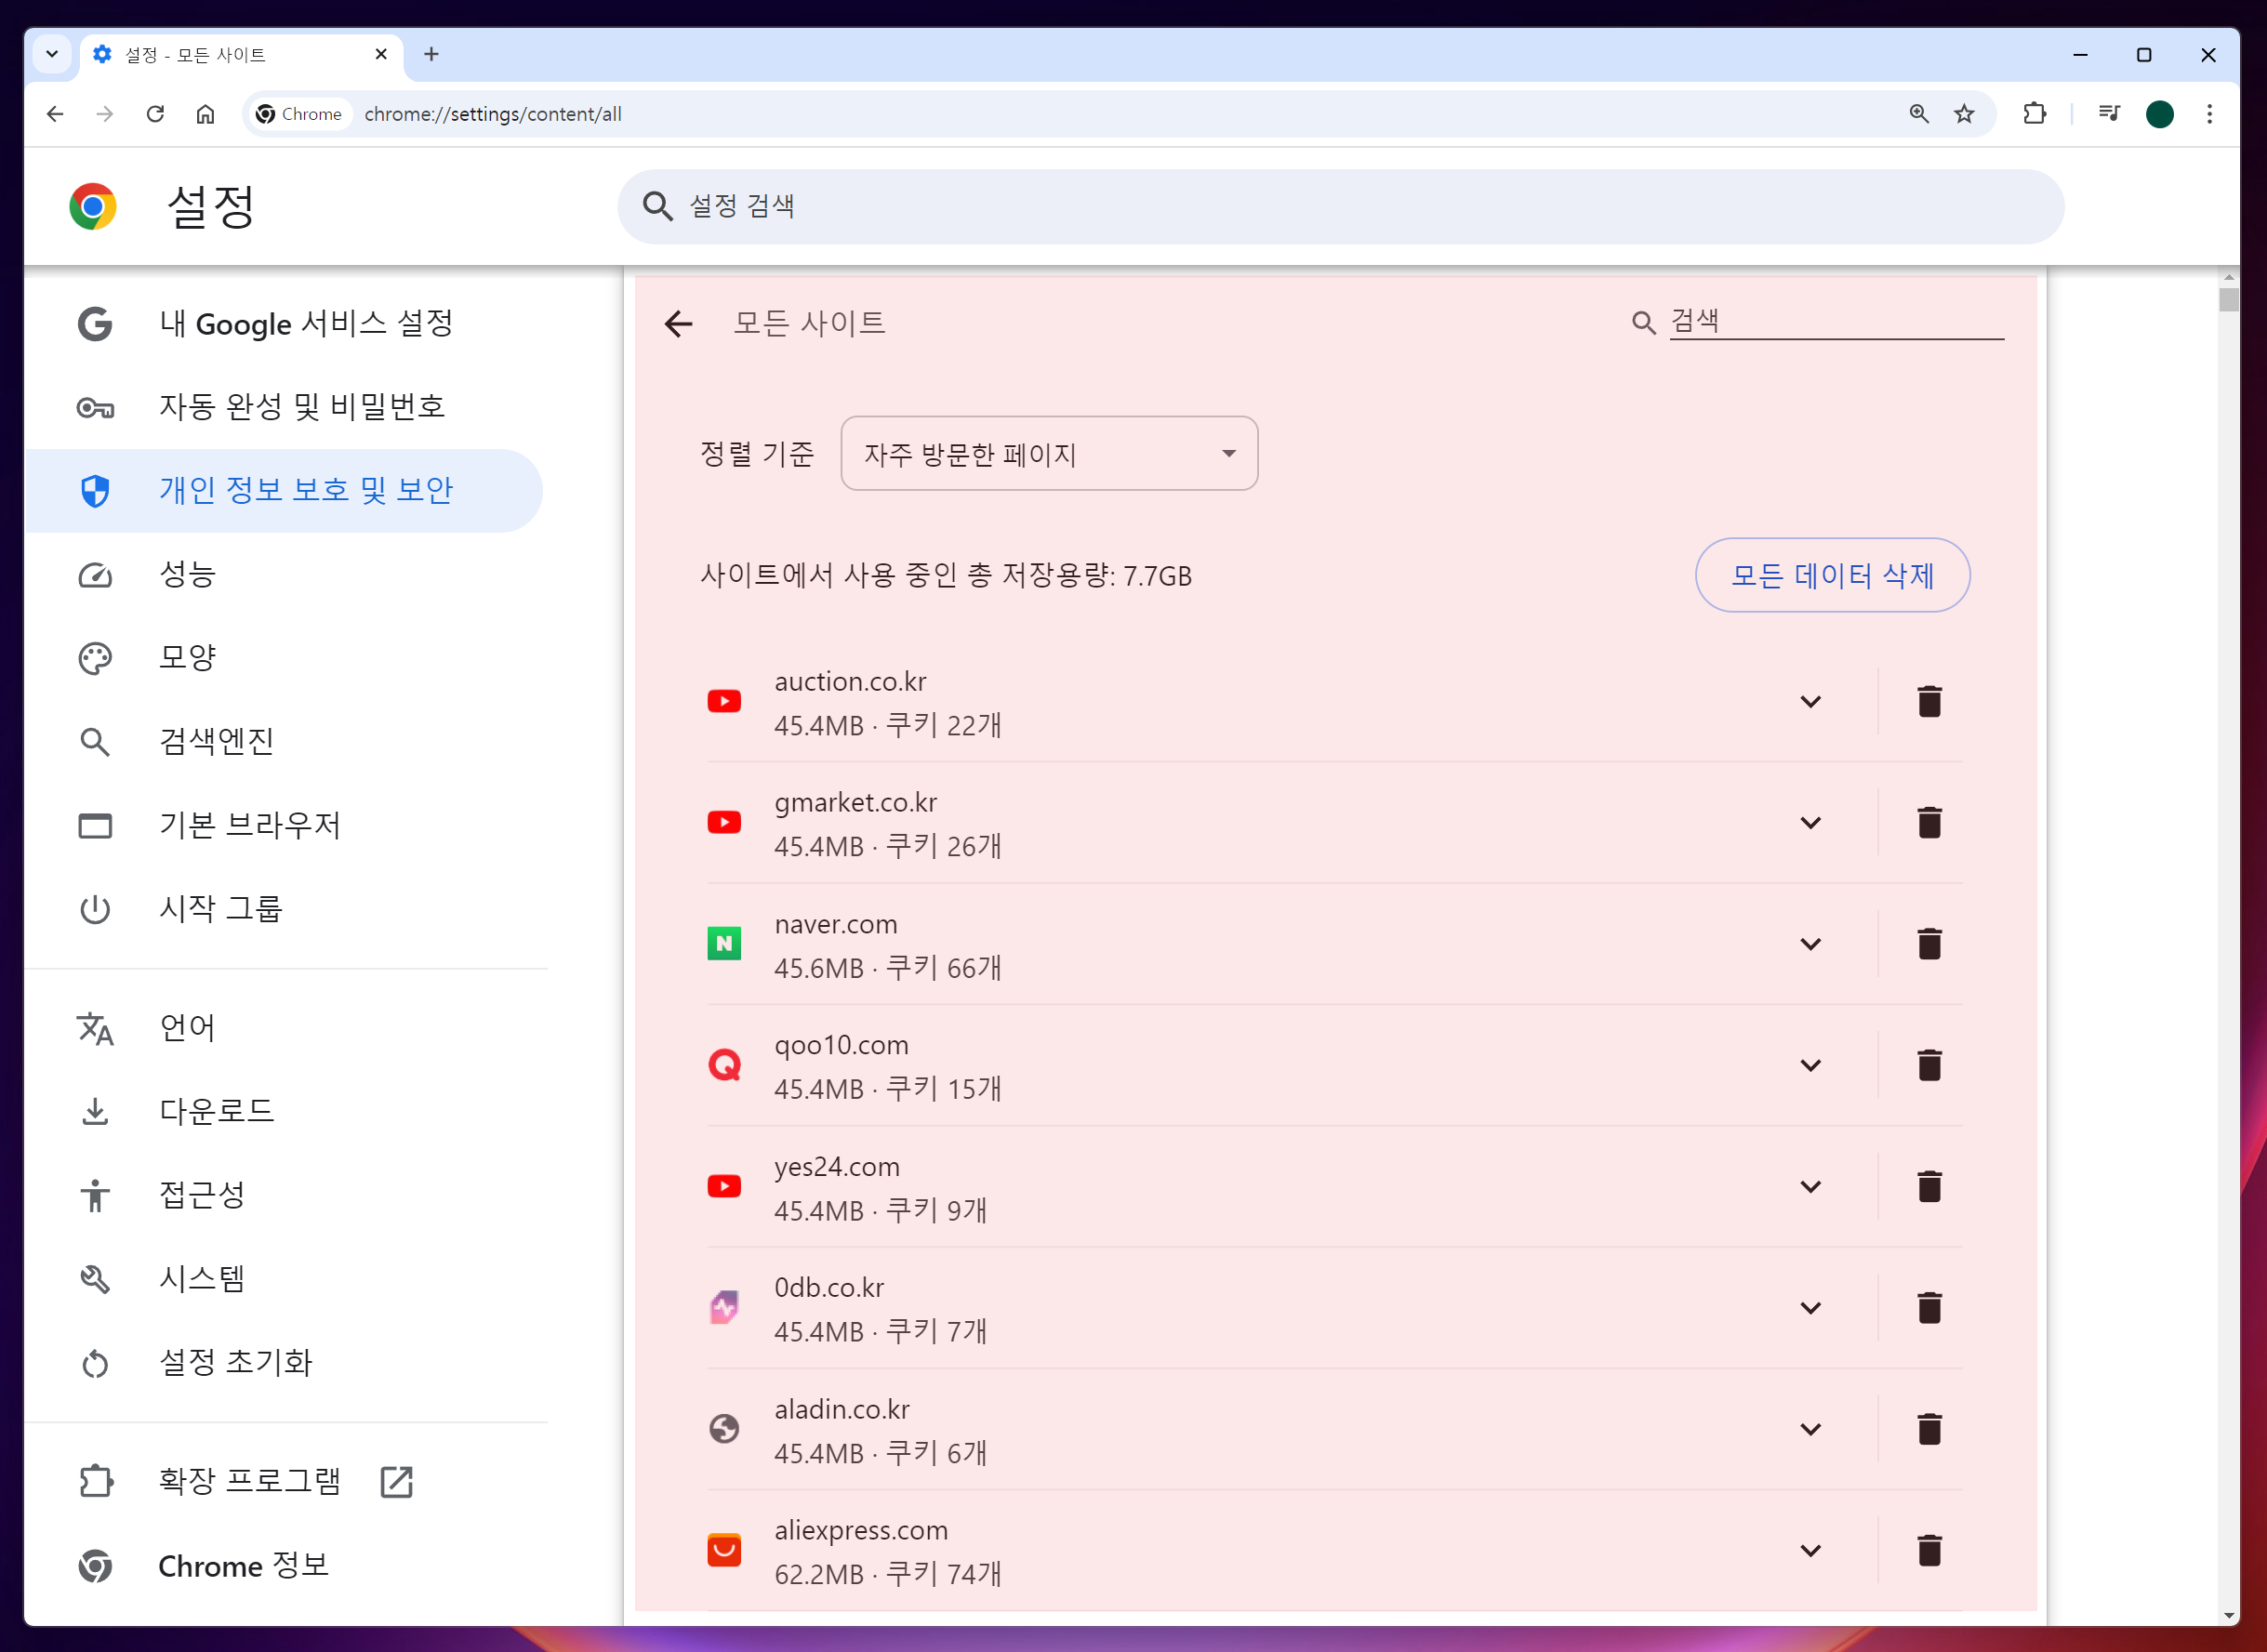2267x1652 pixels.
Task: Bookmark this page with star icon
Action: pyautogui.click(x=1964, y=114)
